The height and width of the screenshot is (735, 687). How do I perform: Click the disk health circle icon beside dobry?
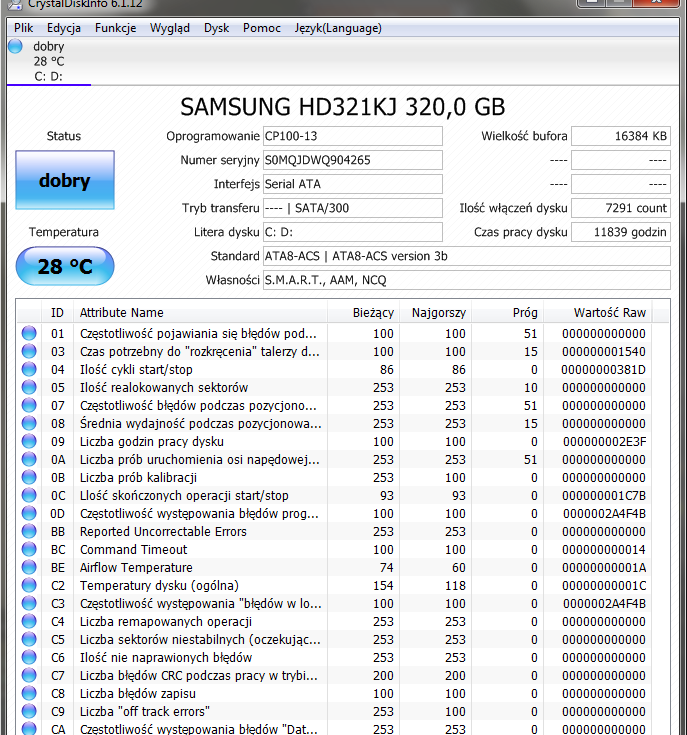click(x=15, y=46)
